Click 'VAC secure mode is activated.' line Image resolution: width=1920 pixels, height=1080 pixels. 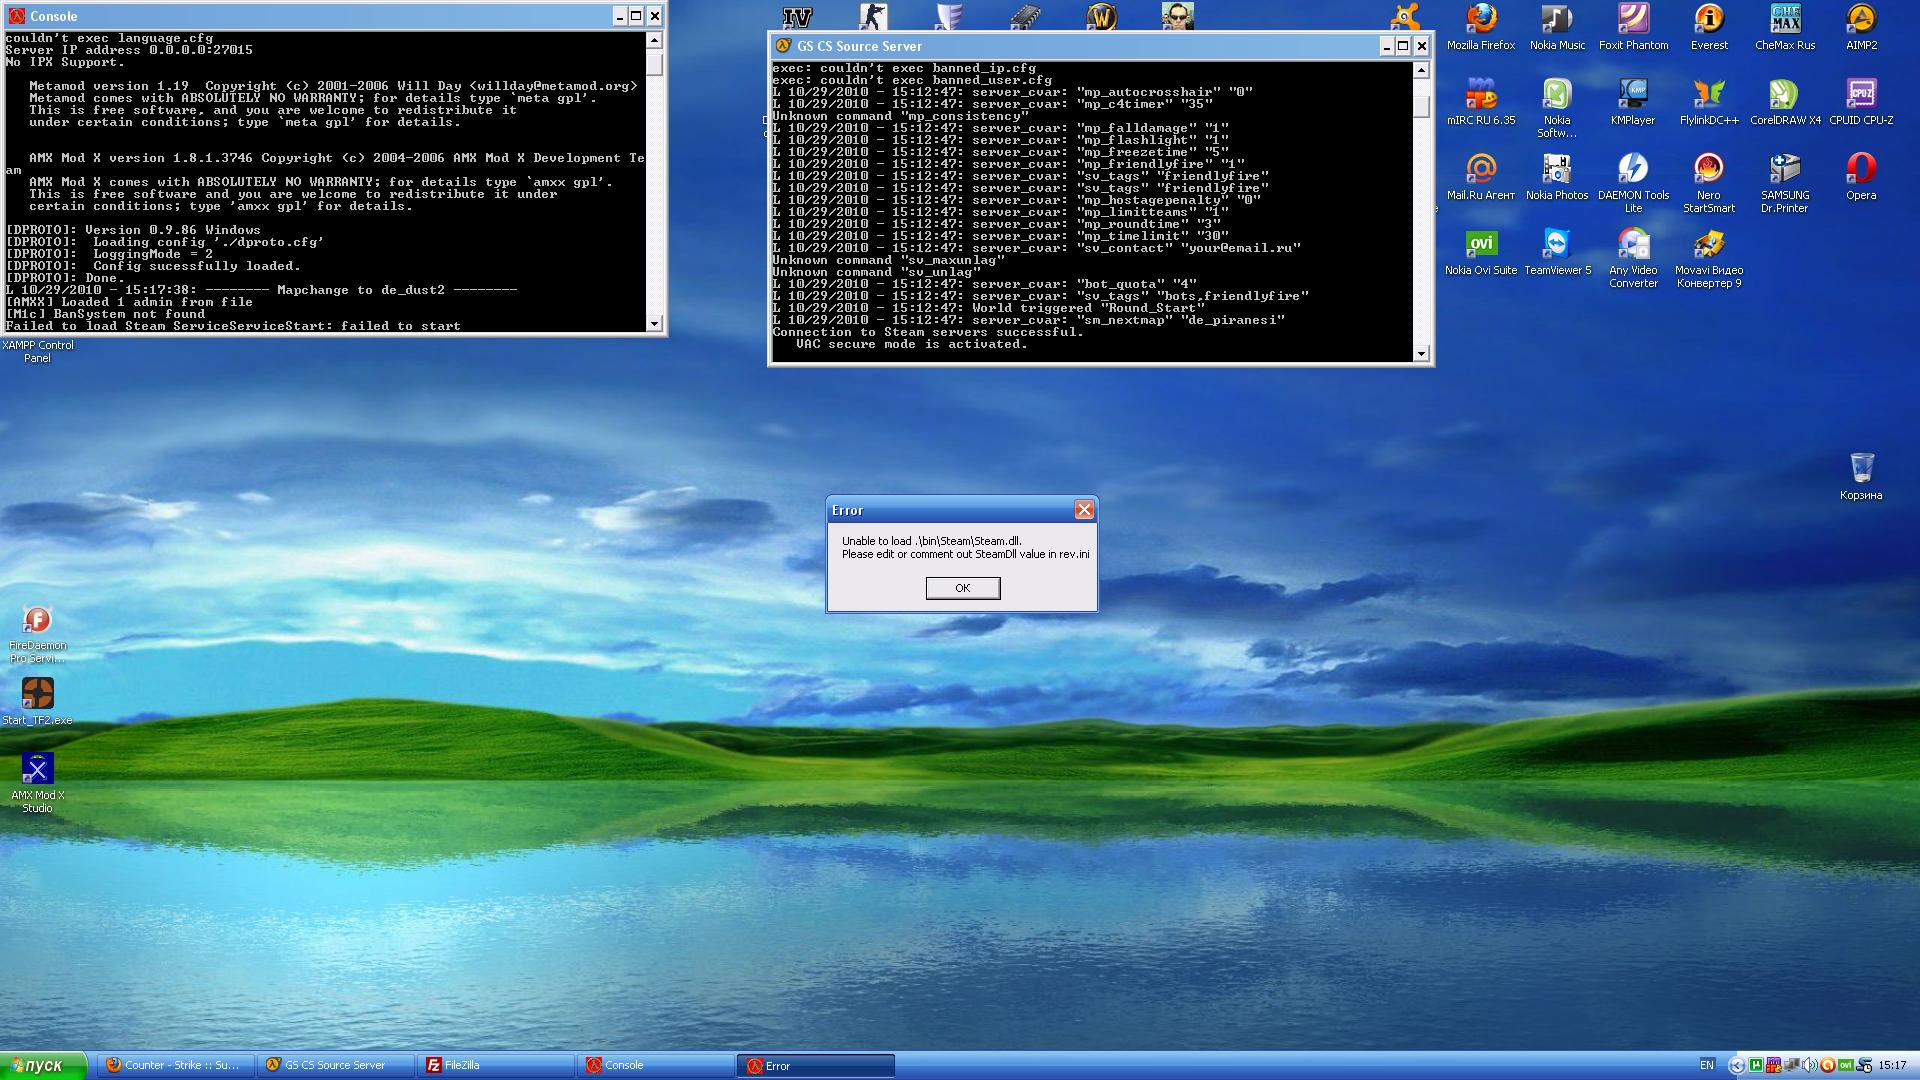click(x=912, y=344)
